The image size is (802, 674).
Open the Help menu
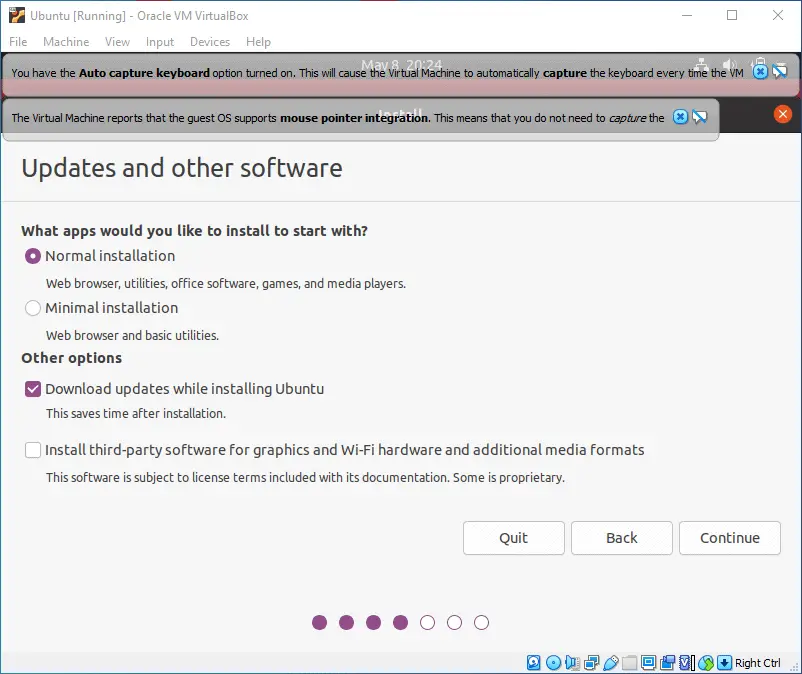[x=258, y=41]
